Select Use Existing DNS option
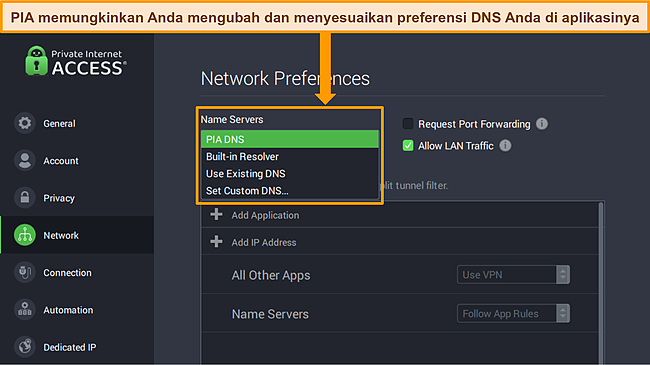Screen dimensions: 650x365 pos(289,173)
